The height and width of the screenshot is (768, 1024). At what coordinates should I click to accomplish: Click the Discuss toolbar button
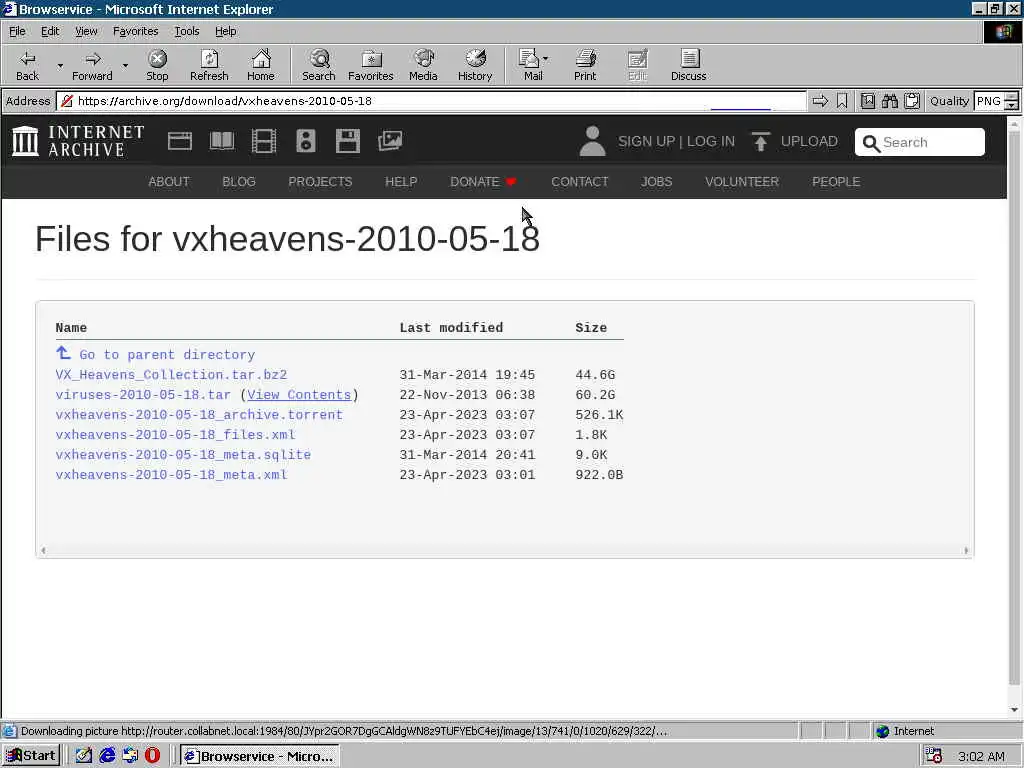(x=688, y=65)
